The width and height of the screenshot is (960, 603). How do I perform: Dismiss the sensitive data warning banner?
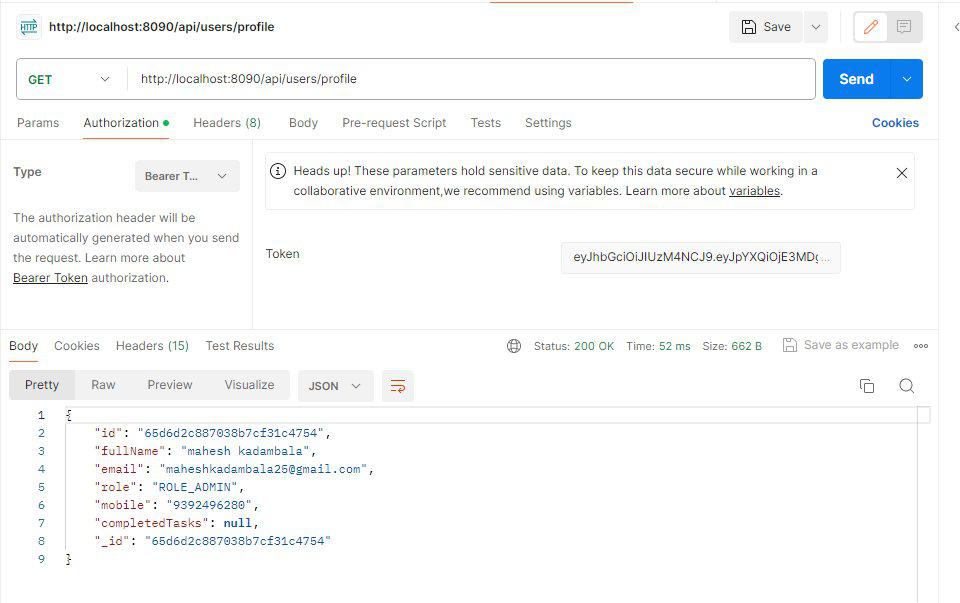[901, 172]
